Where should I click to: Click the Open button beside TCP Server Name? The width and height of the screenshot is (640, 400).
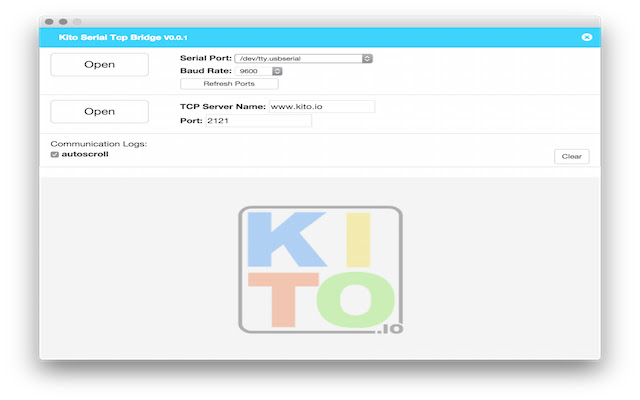pyautogui.click(x=100, y=111)
